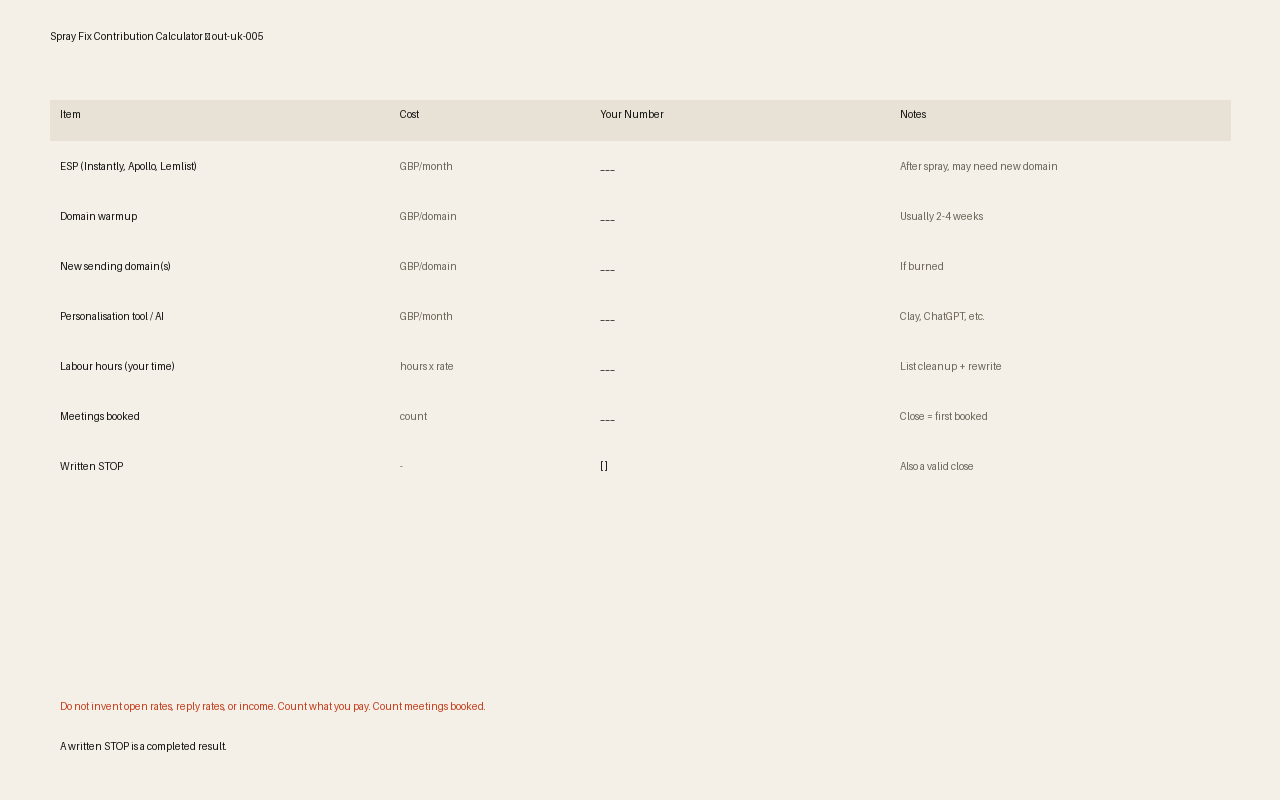1280x800 pixels.
Task: Click the Domain warmup Your Number blank
Action: (607, 217)
